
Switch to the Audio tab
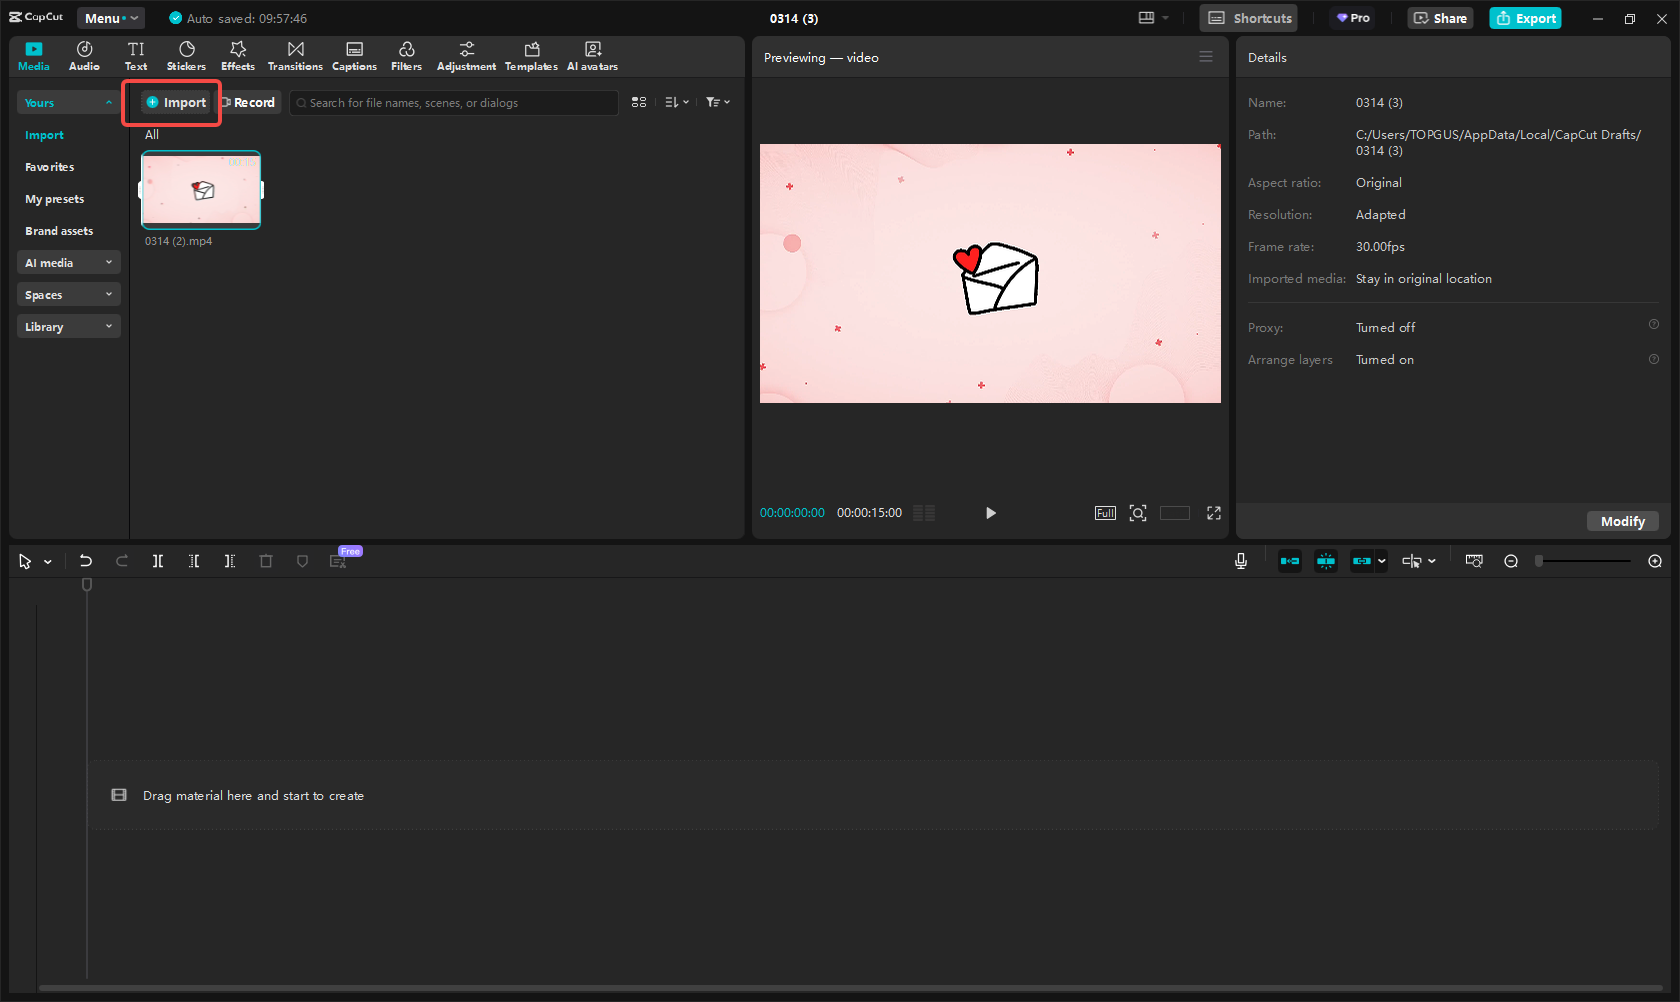coord(84,56)
